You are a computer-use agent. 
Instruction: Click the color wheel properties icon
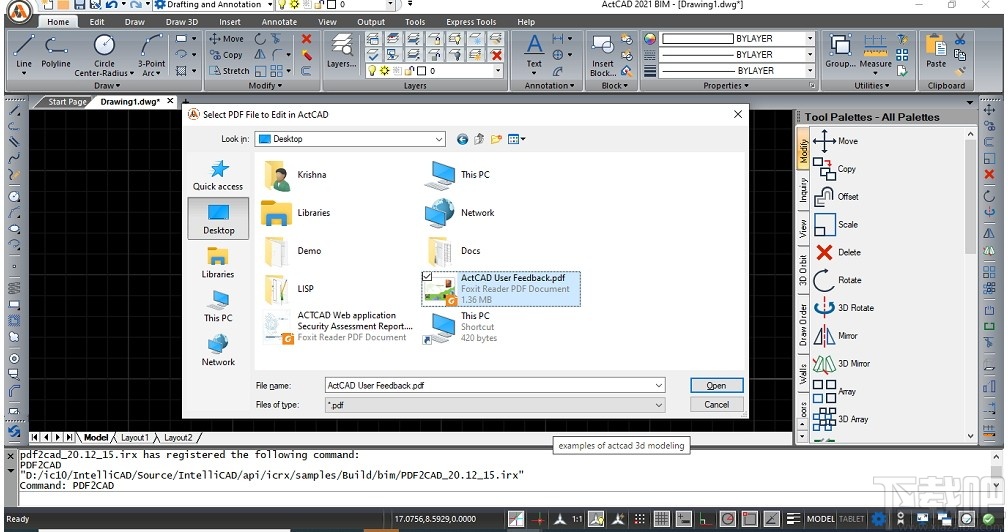[x=650, y=39]
